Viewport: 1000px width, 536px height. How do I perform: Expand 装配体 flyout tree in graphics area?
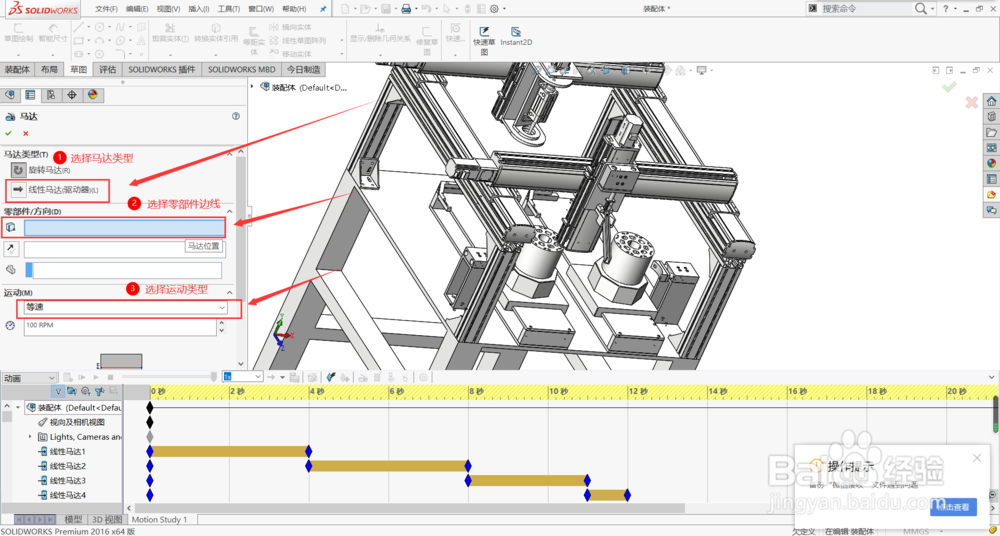(252, 87)
